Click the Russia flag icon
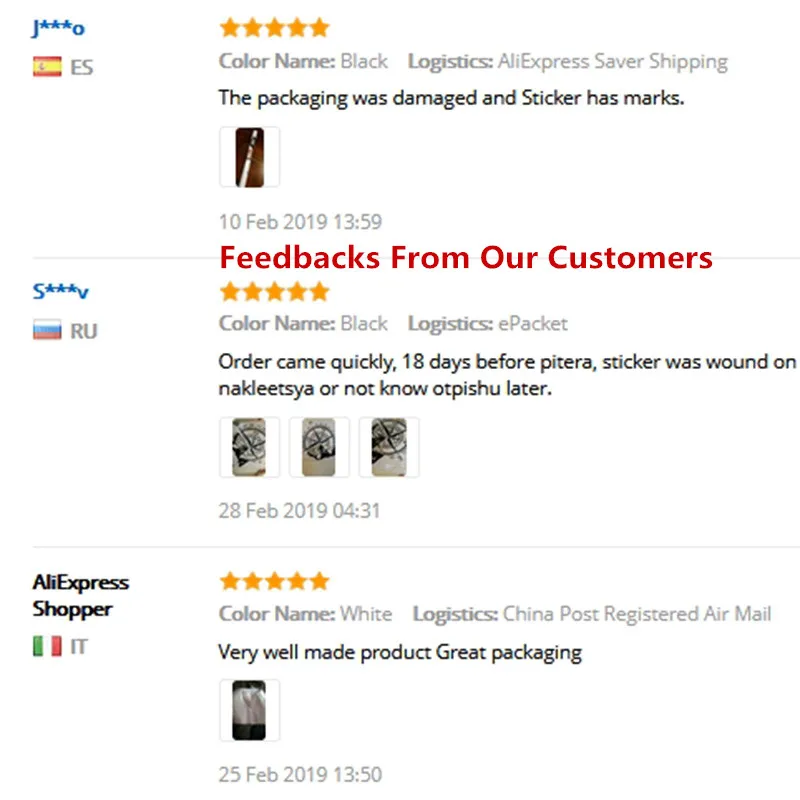This screenshot has height=800, width=800. tap(47, 330)
